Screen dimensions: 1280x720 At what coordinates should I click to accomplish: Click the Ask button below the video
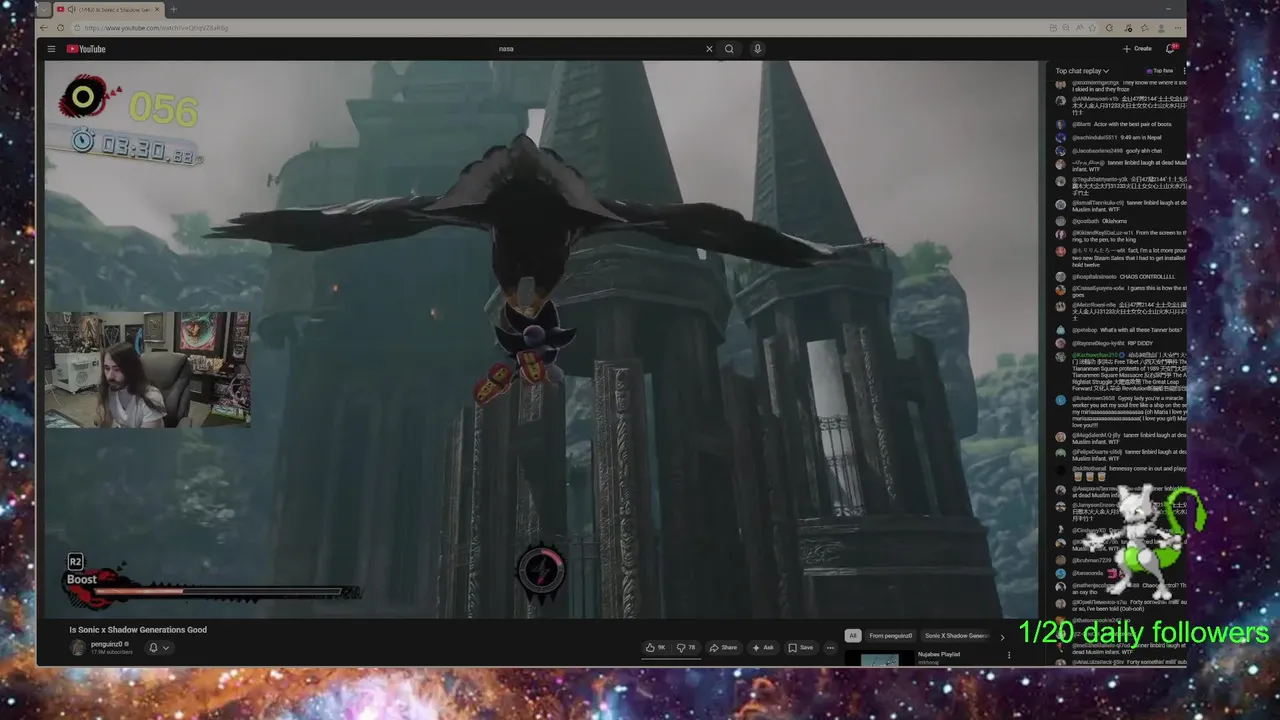763,648
